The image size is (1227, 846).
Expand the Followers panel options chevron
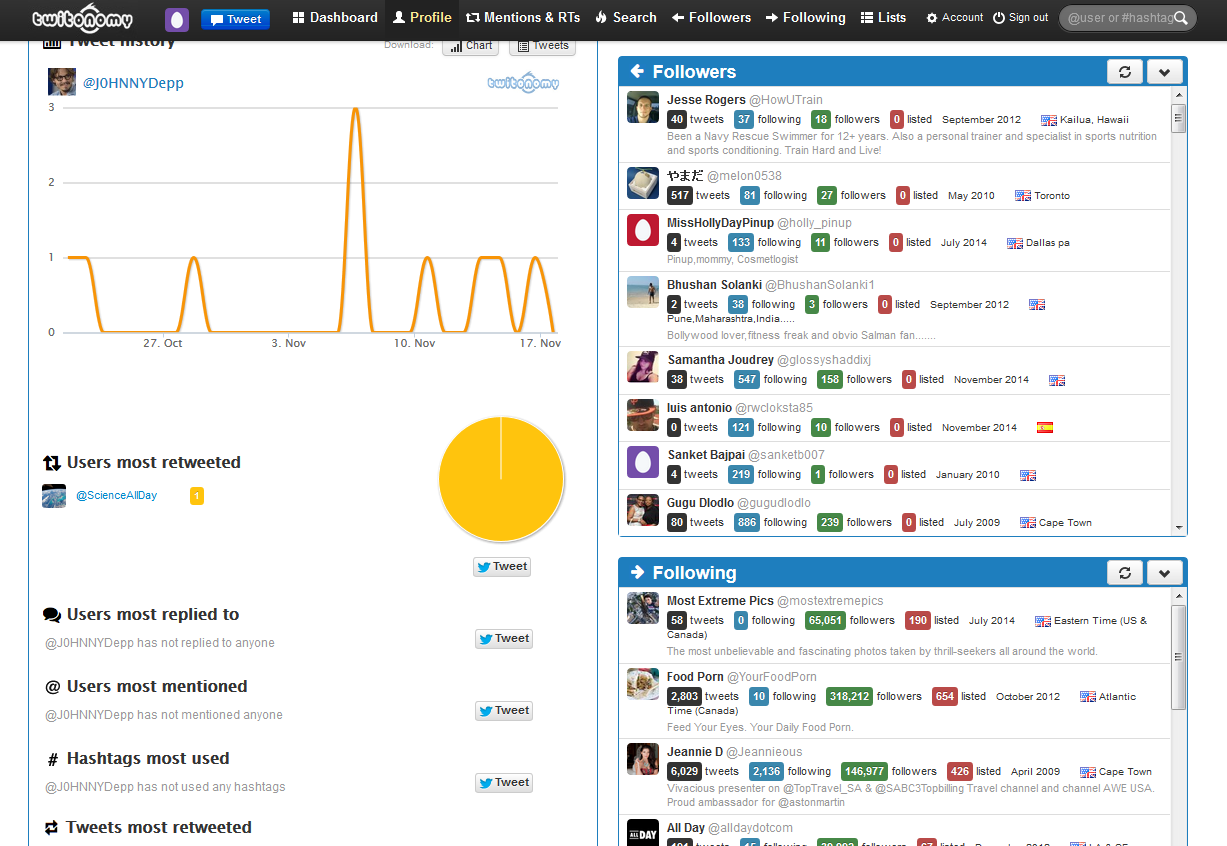pyautogui.click(x=1165, y=72)
